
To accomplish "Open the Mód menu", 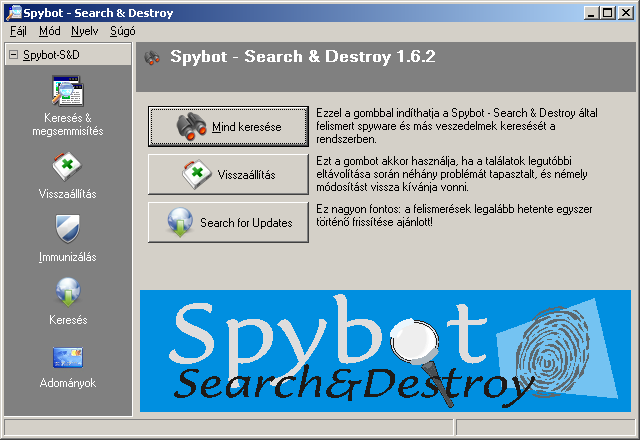I will (49, 31).
